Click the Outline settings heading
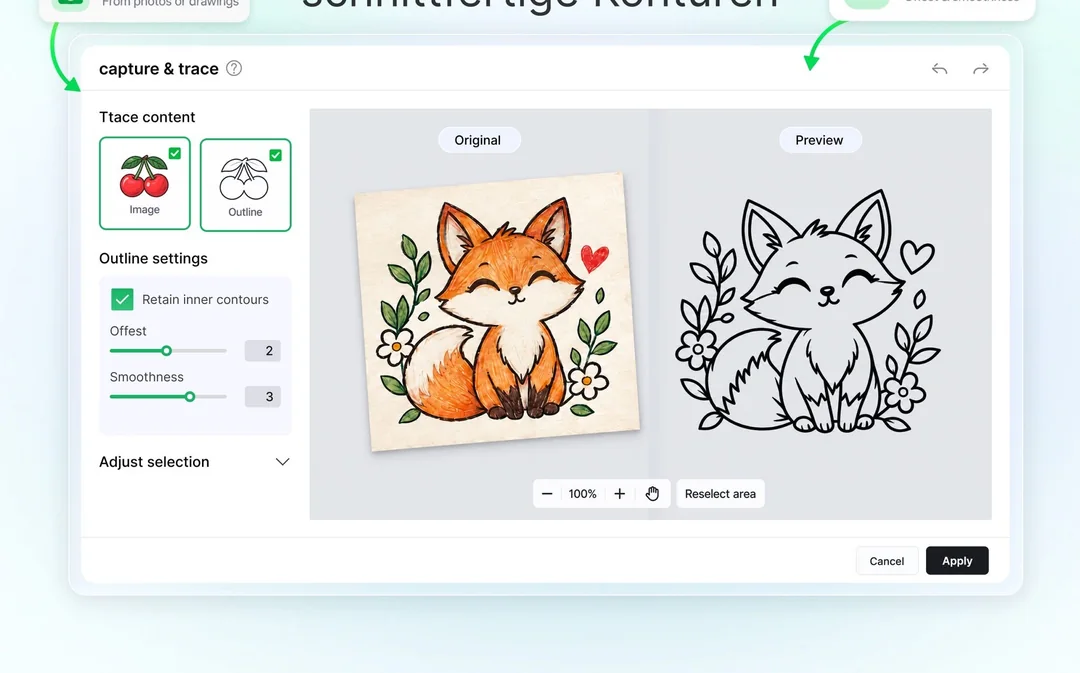 [153, 258]
